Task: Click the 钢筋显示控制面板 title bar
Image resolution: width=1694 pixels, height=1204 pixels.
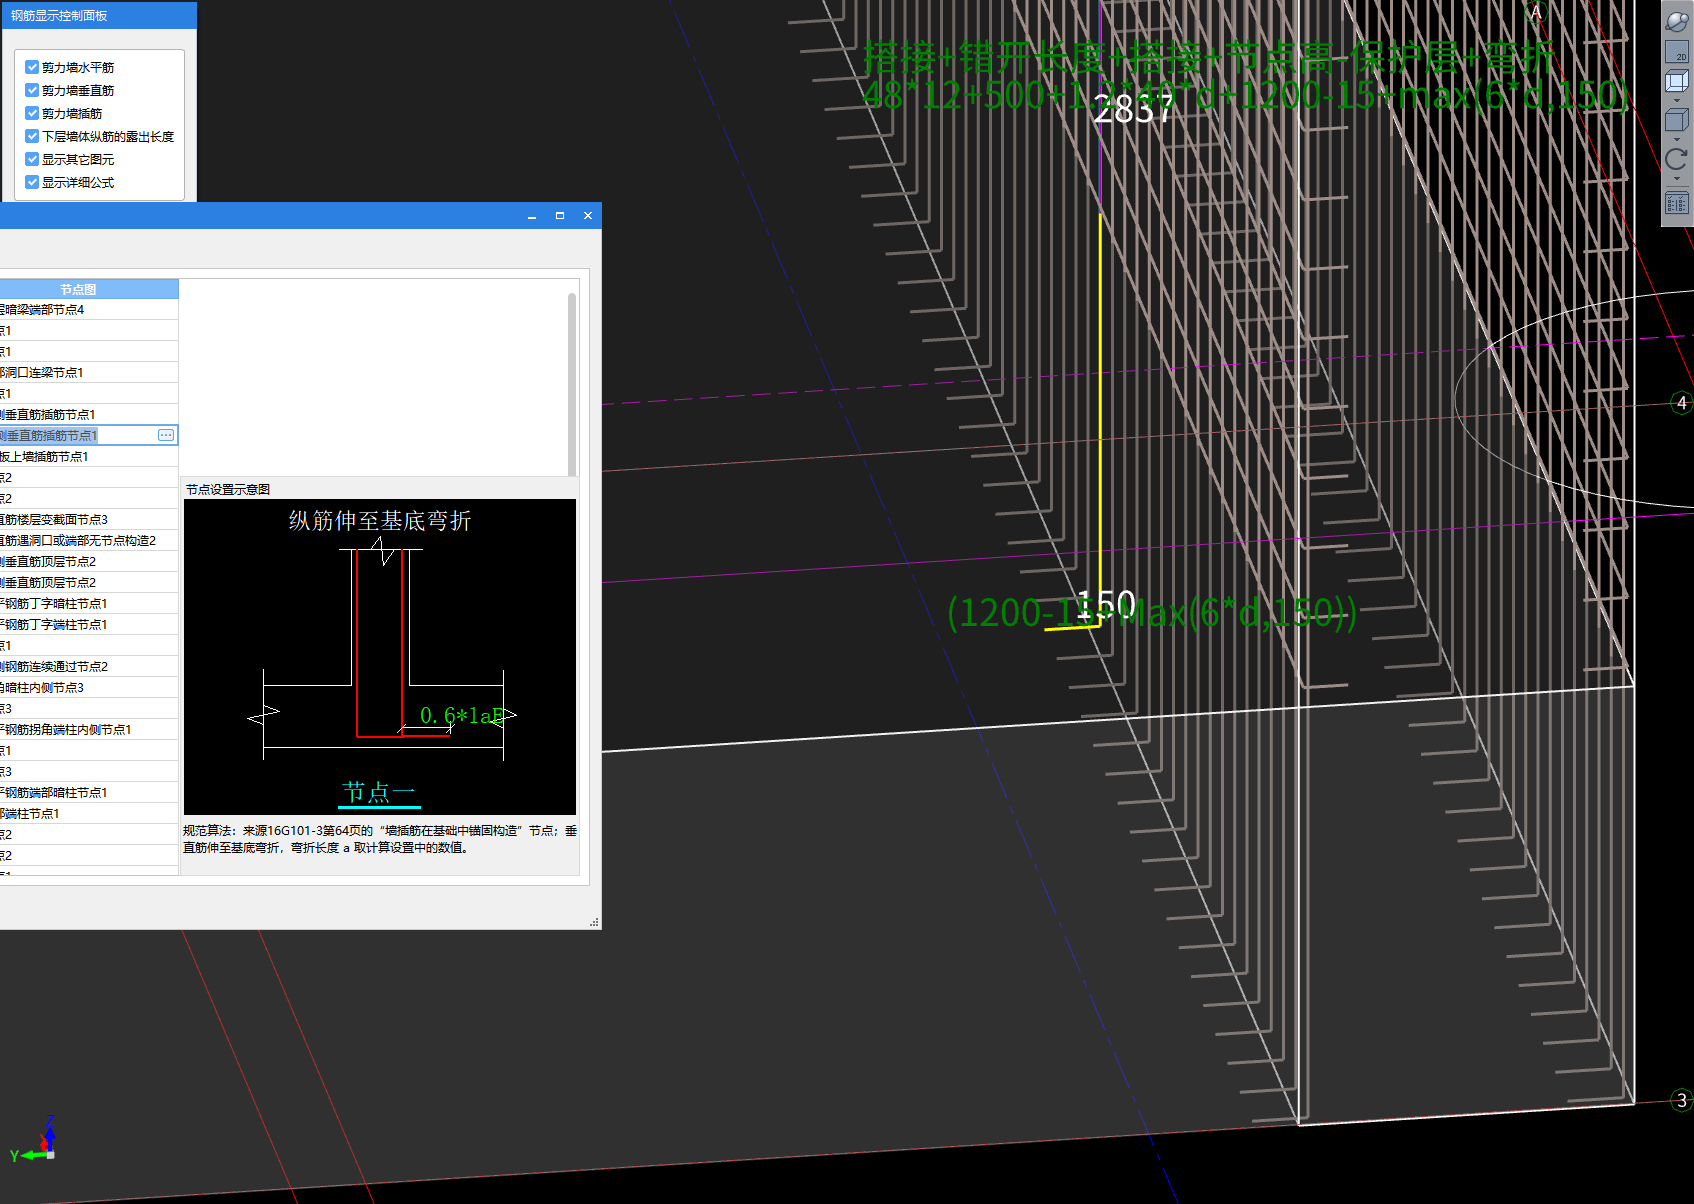Action: 98,16
